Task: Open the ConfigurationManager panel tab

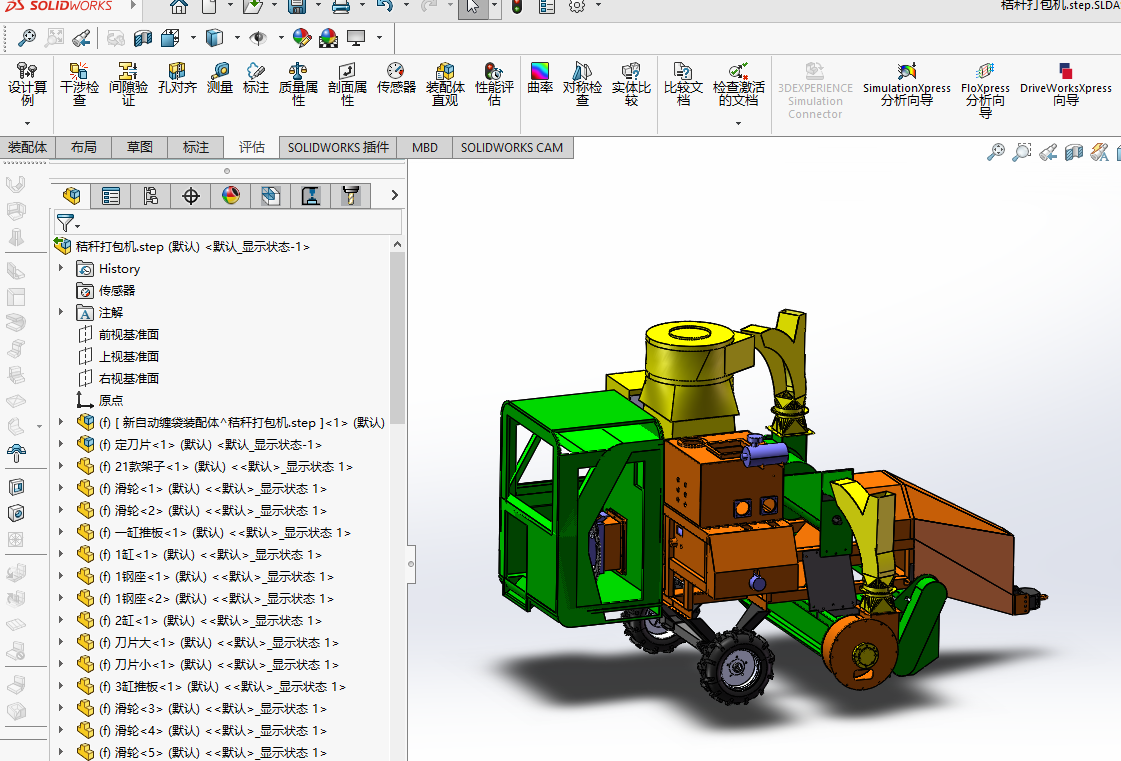Action: point(150,195)
